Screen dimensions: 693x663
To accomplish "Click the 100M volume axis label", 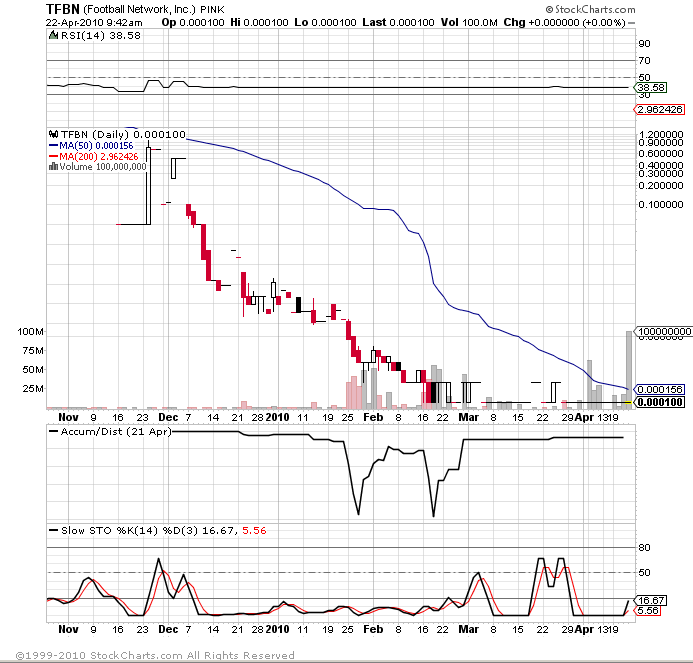I will tap(30, 332).
